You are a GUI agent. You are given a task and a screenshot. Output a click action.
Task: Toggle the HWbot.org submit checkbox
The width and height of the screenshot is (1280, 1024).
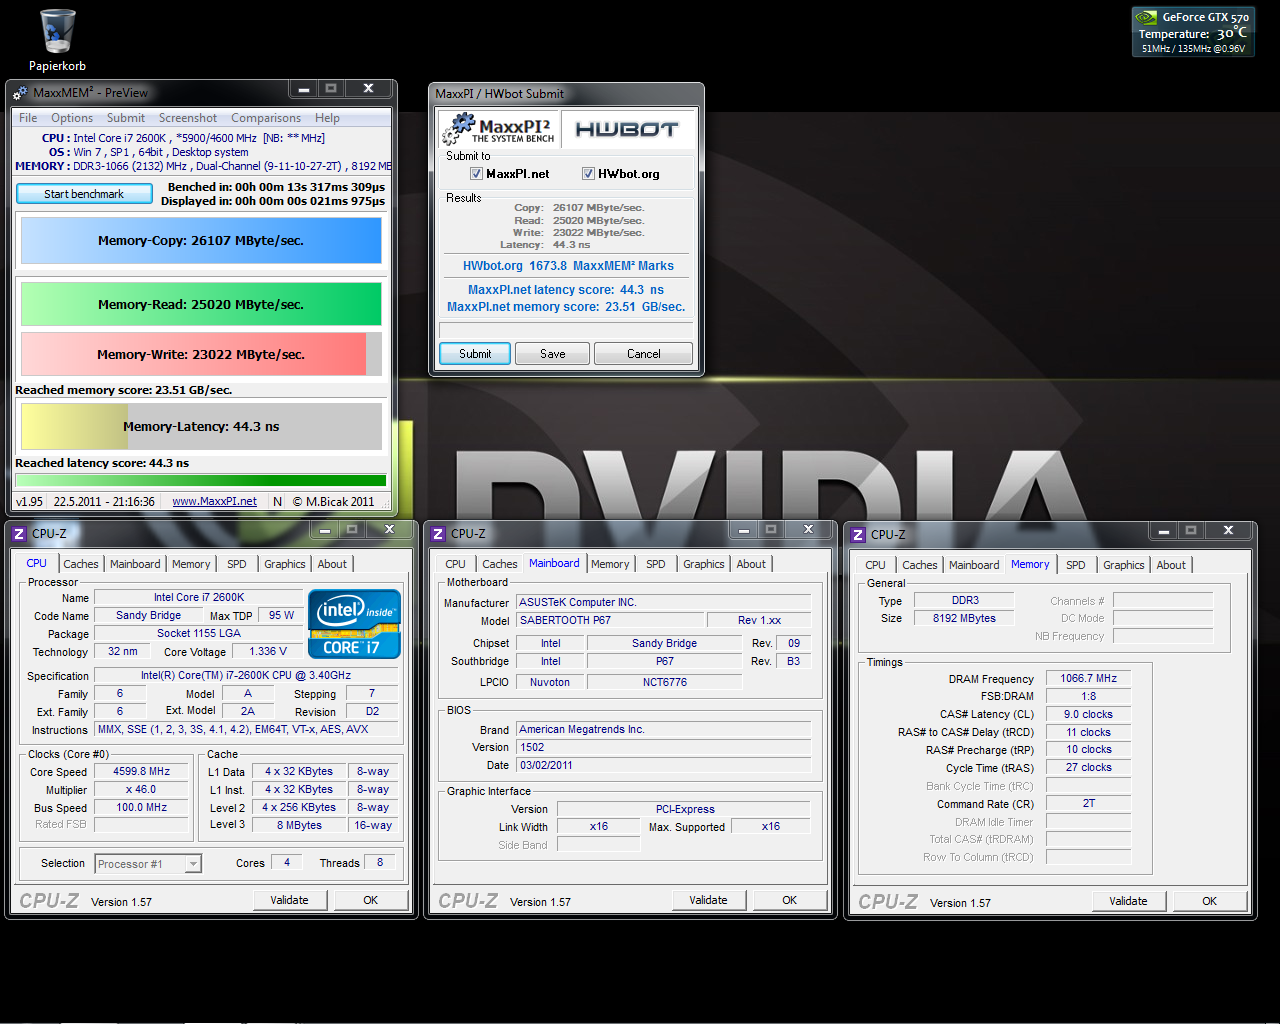pyautogui.click(x=588, y=174)
